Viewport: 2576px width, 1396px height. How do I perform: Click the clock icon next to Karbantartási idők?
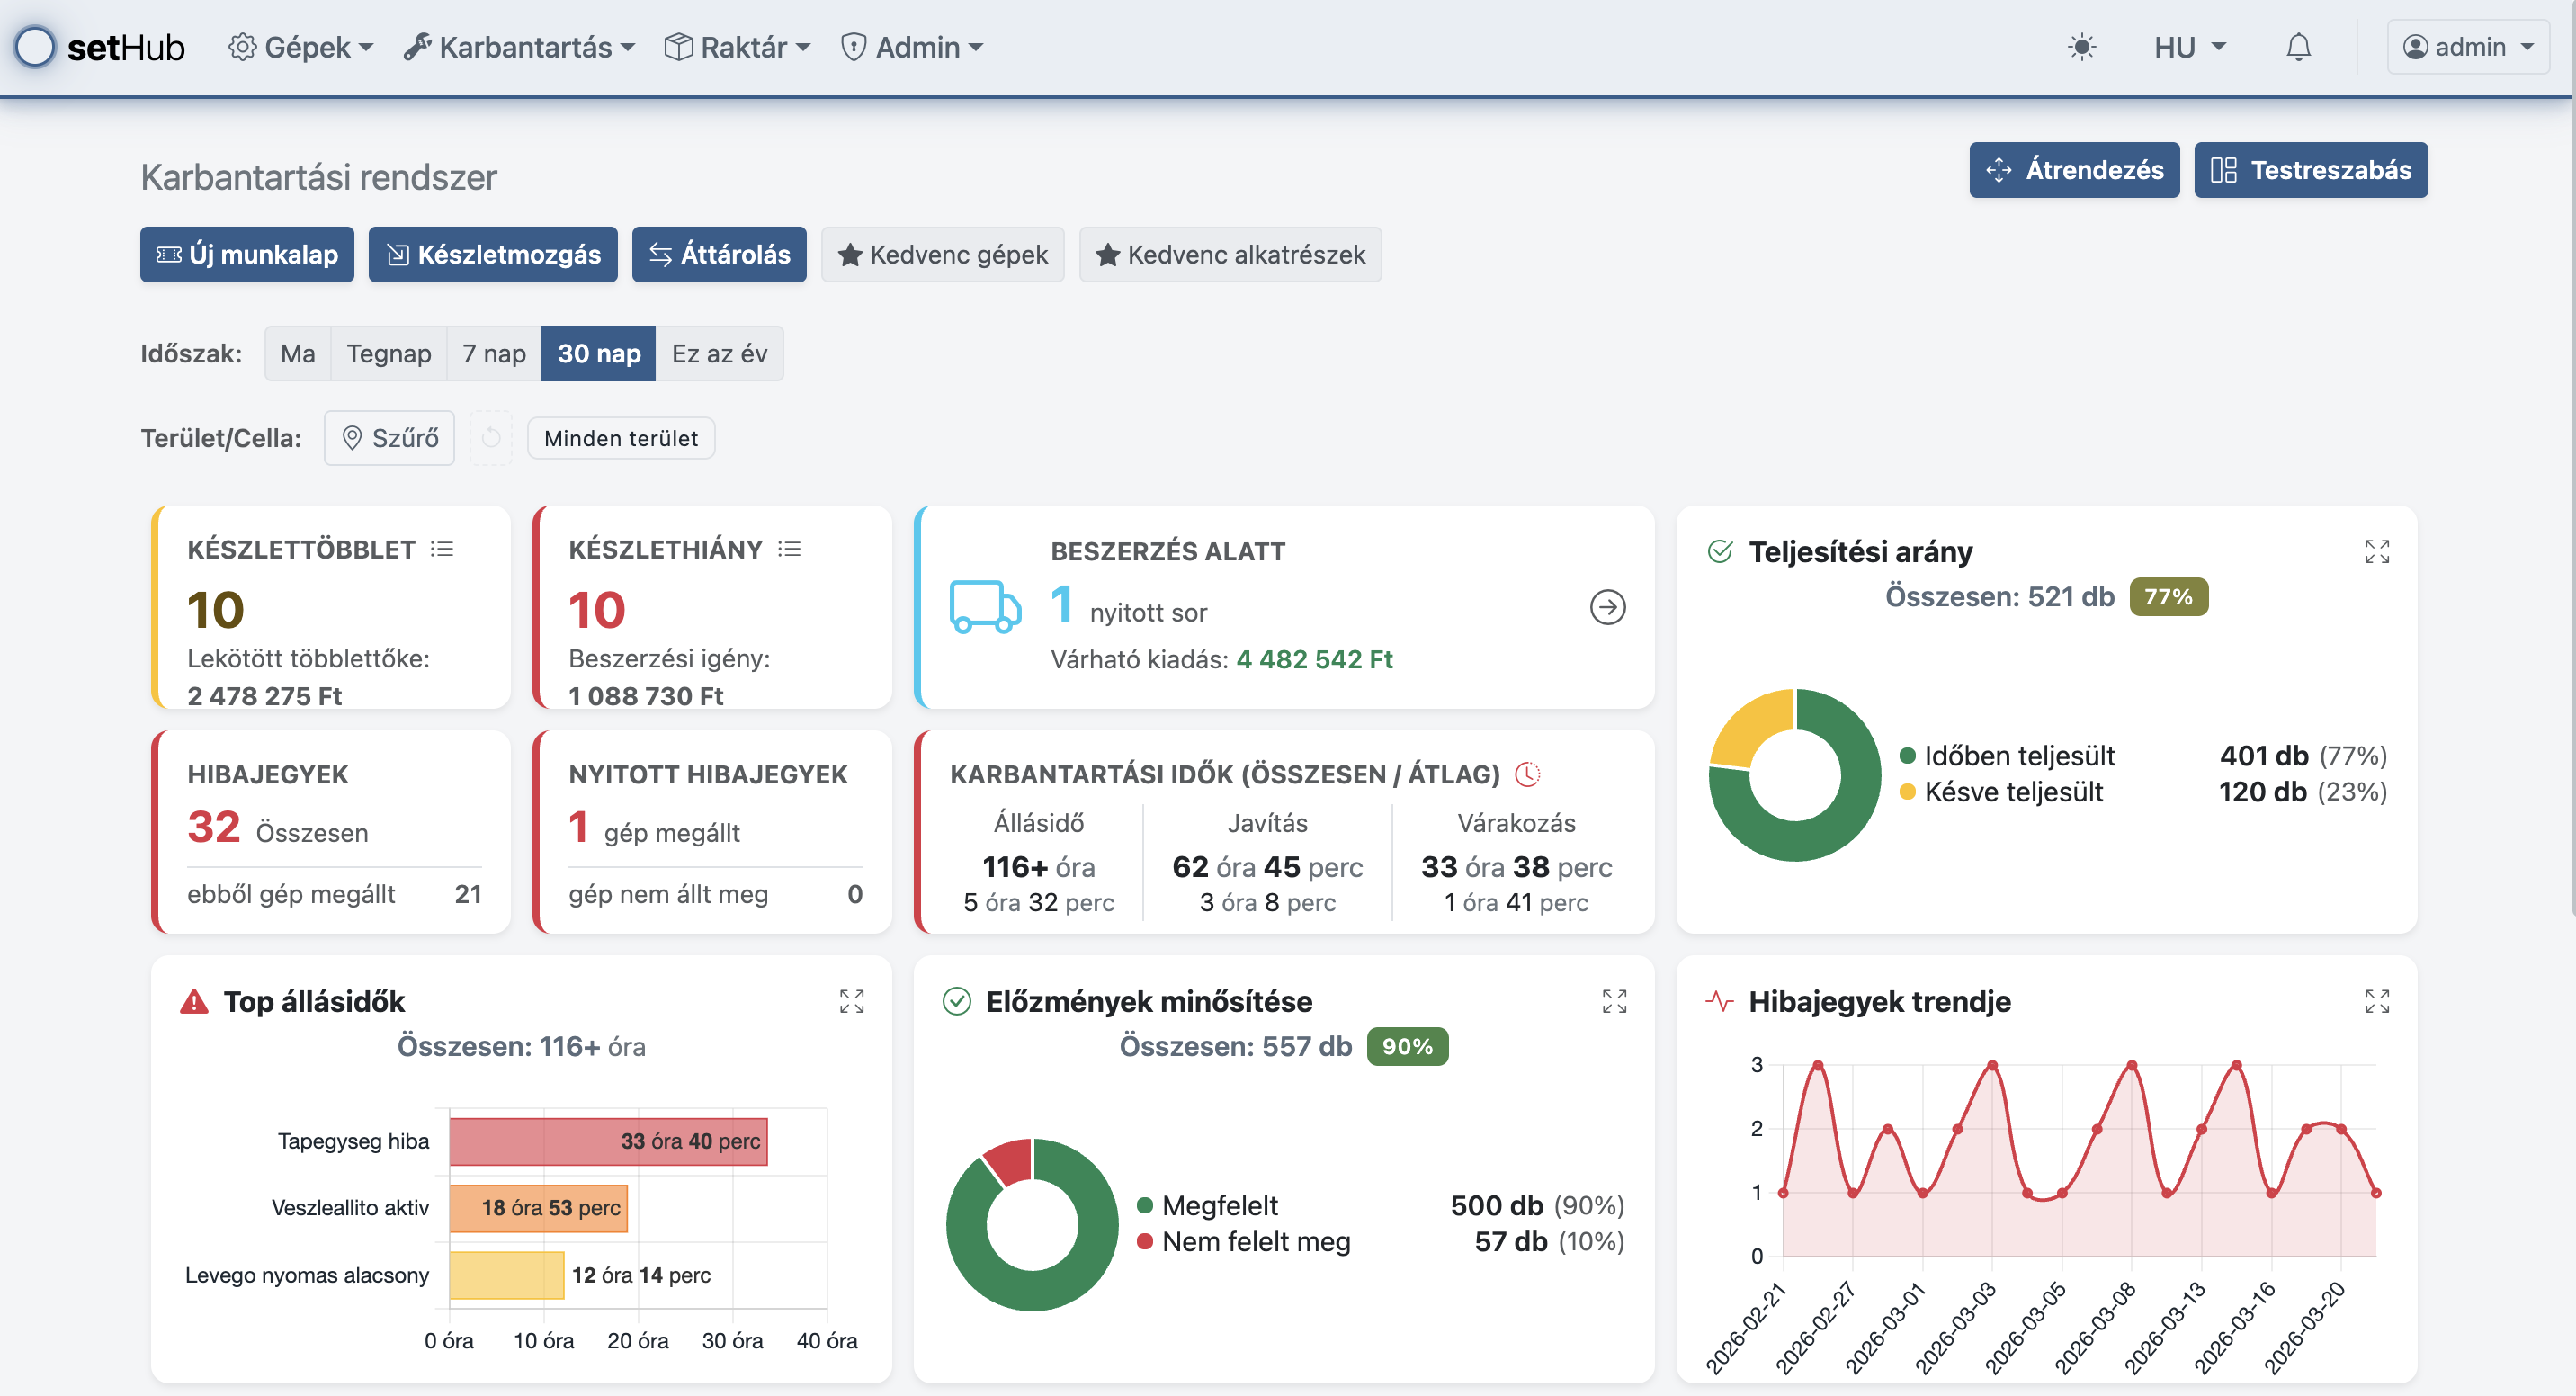click(x=1527, y=774)
